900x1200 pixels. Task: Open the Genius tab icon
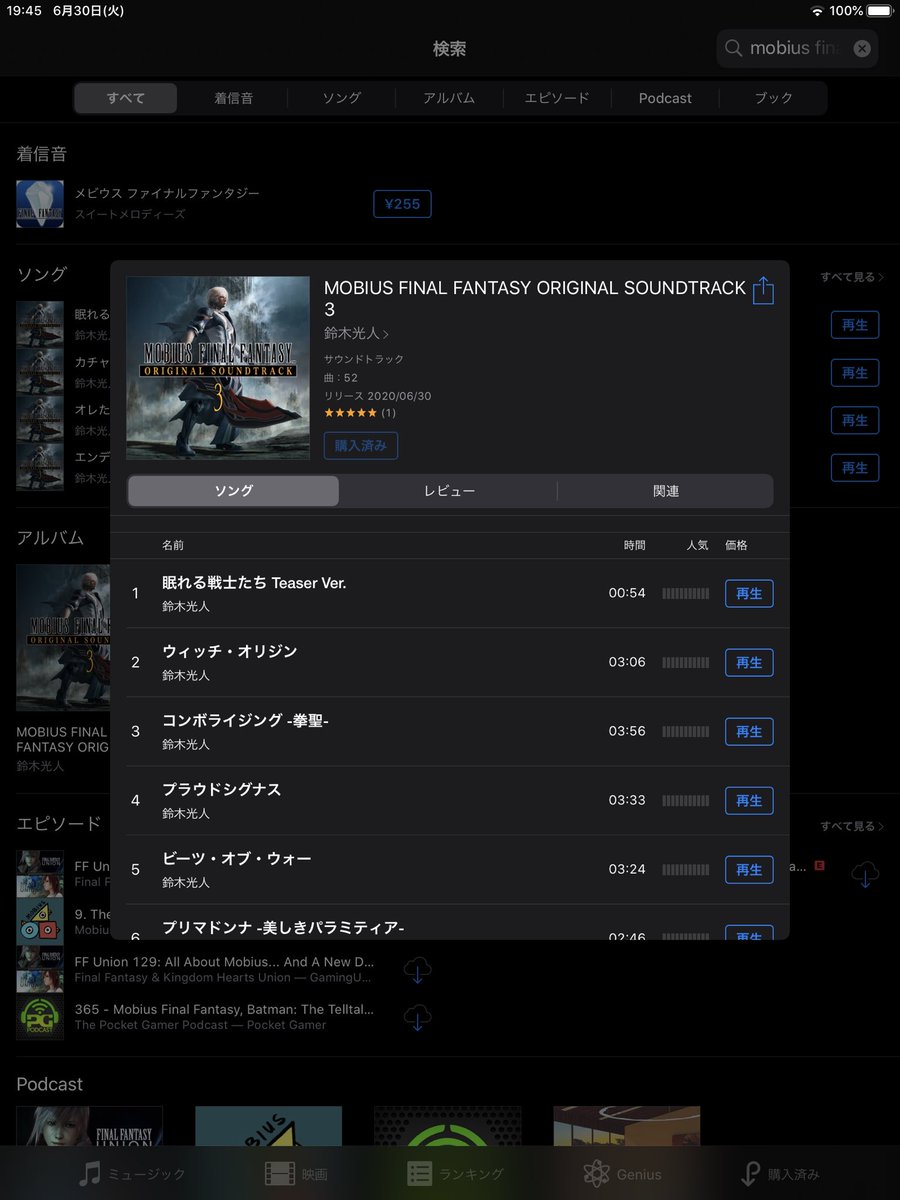pos(597,1174)
